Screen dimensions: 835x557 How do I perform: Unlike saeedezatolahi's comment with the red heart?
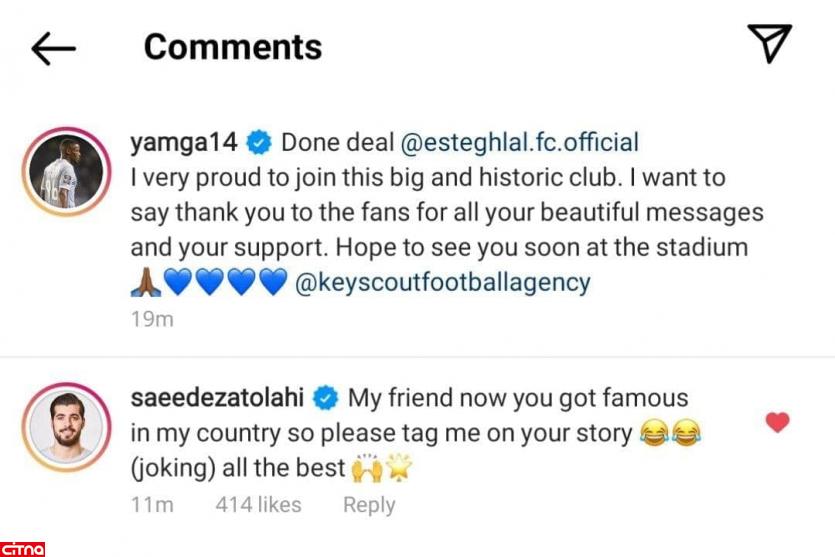point(777,422)
